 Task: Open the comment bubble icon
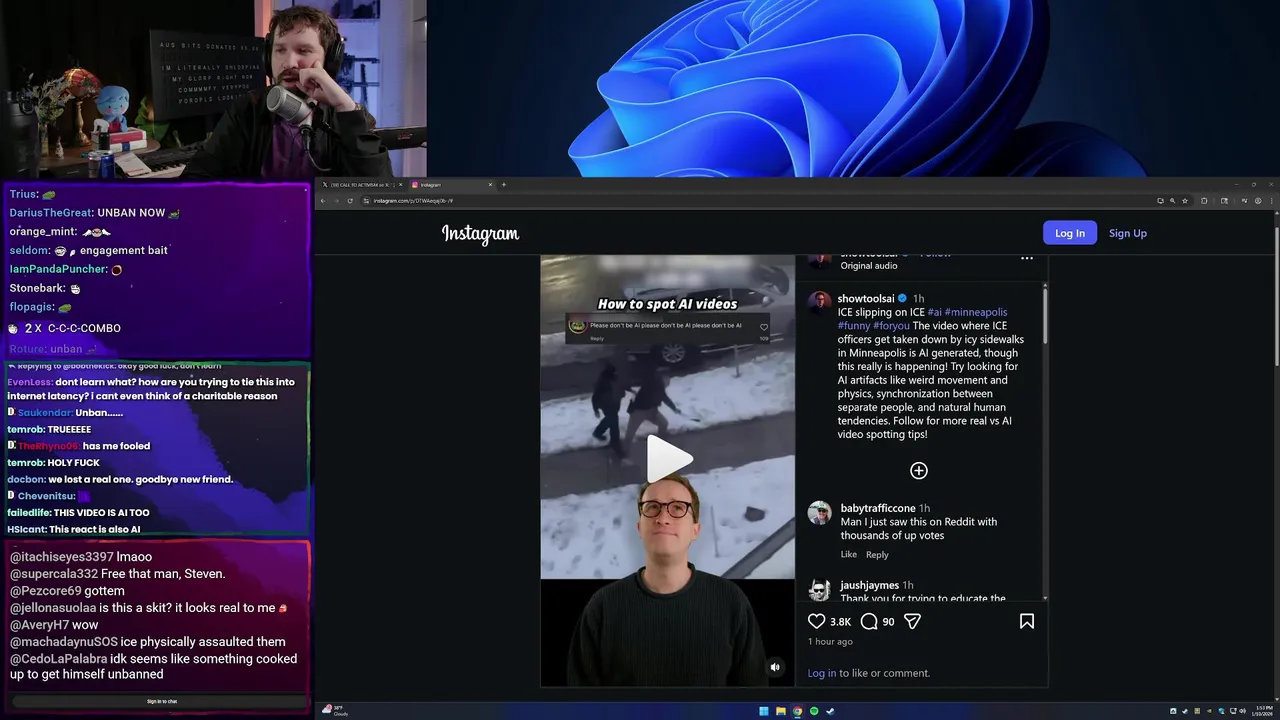point(869,621)
